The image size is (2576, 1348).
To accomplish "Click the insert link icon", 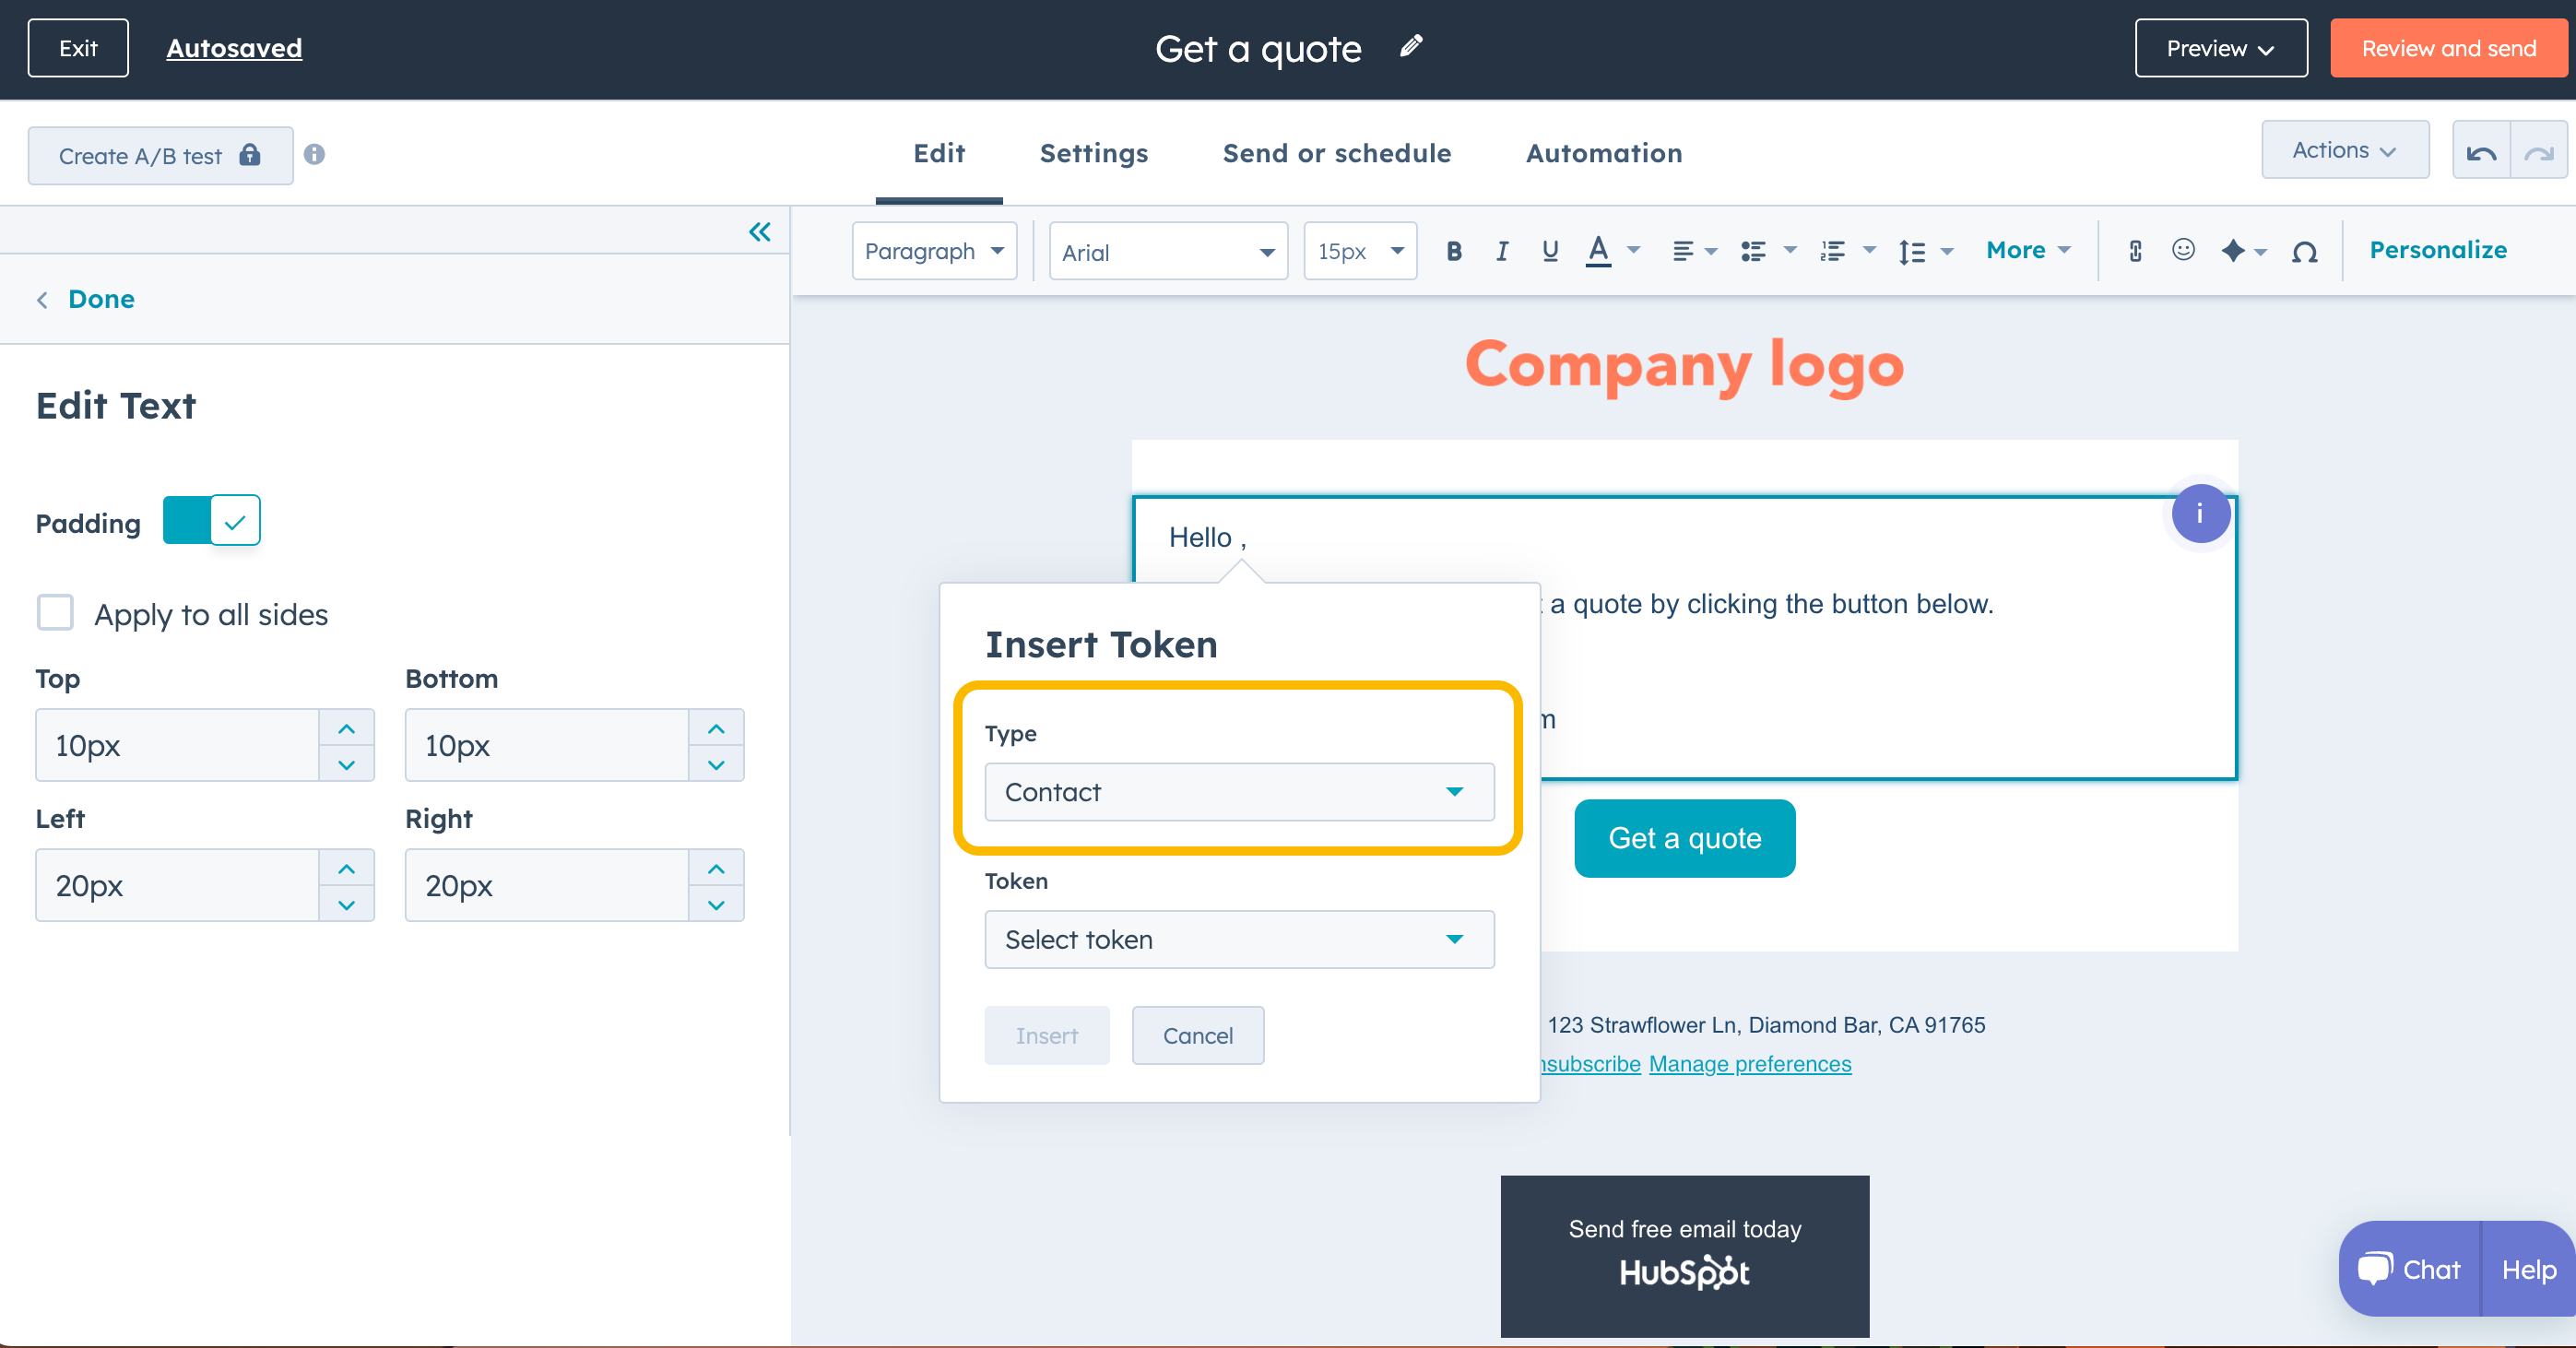I will (x=2135, y=251).
